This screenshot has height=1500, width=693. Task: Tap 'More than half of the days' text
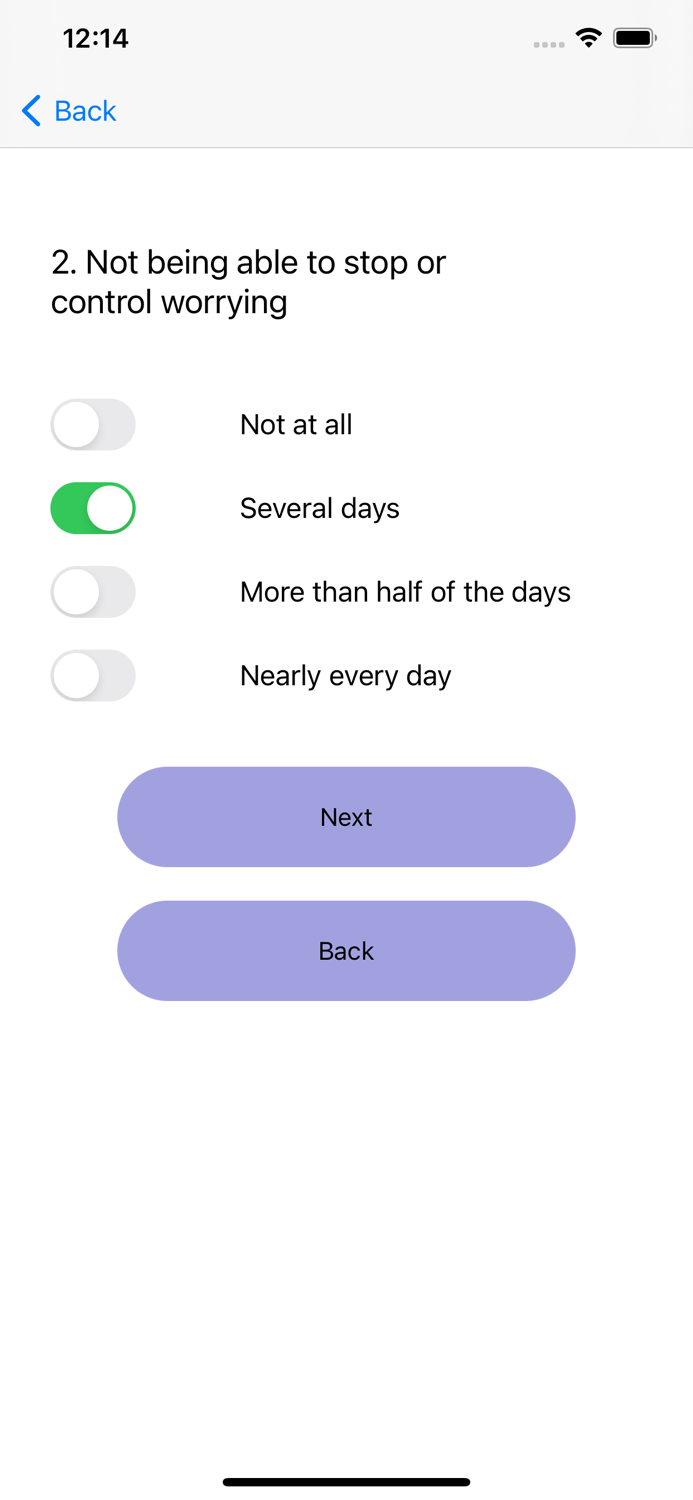(x=405, y=592)
